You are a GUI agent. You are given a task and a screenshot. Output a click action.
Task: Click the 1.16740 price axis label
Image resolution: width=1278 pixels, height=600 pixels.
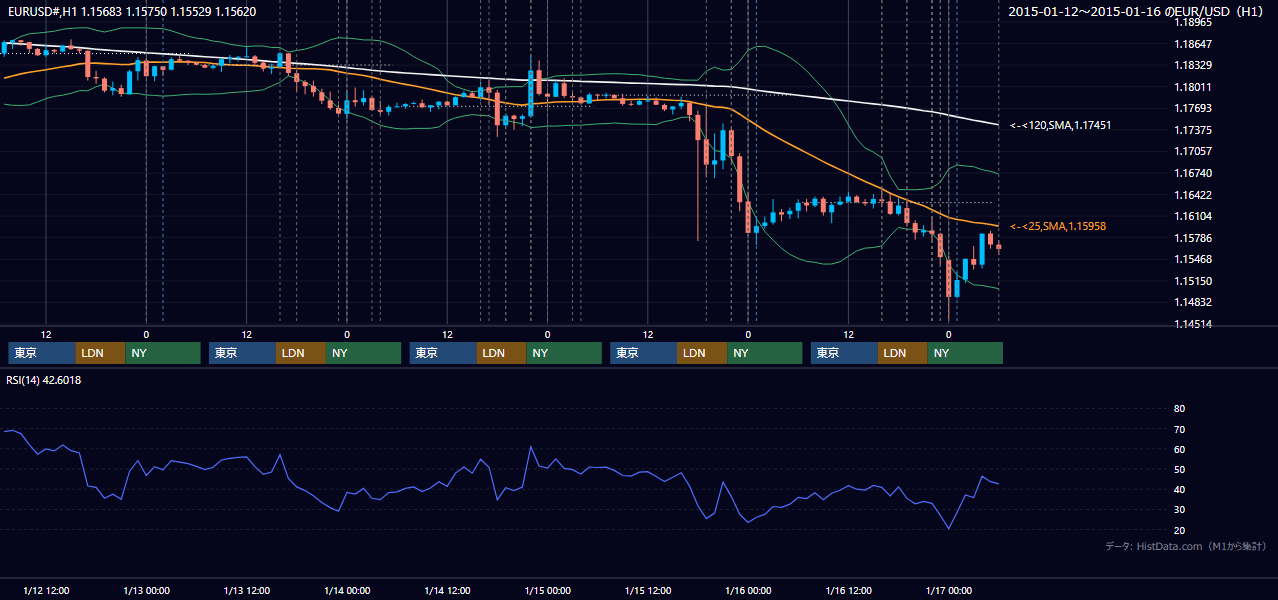coord(1192,173)
